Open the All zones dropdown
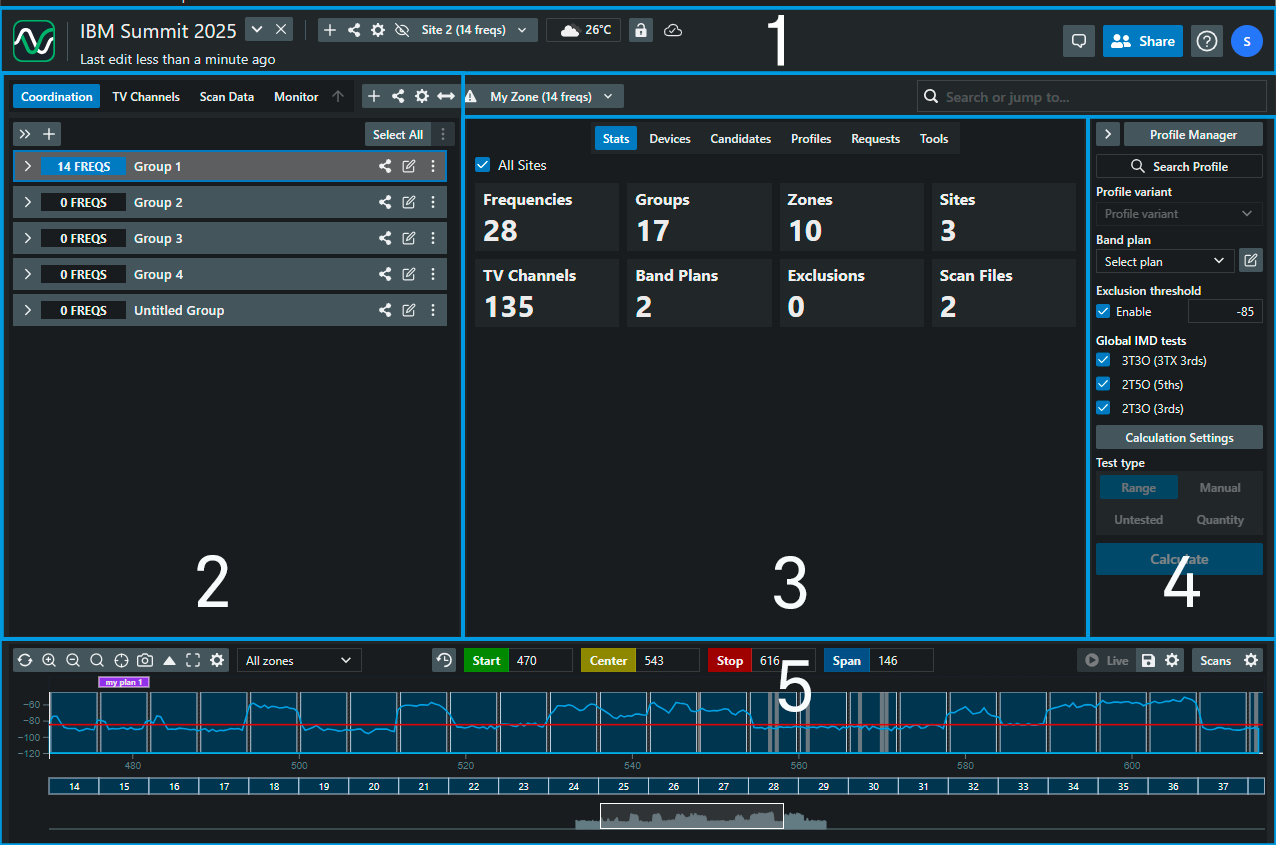This screenshot has height=845, width=1276. (299, 660)
